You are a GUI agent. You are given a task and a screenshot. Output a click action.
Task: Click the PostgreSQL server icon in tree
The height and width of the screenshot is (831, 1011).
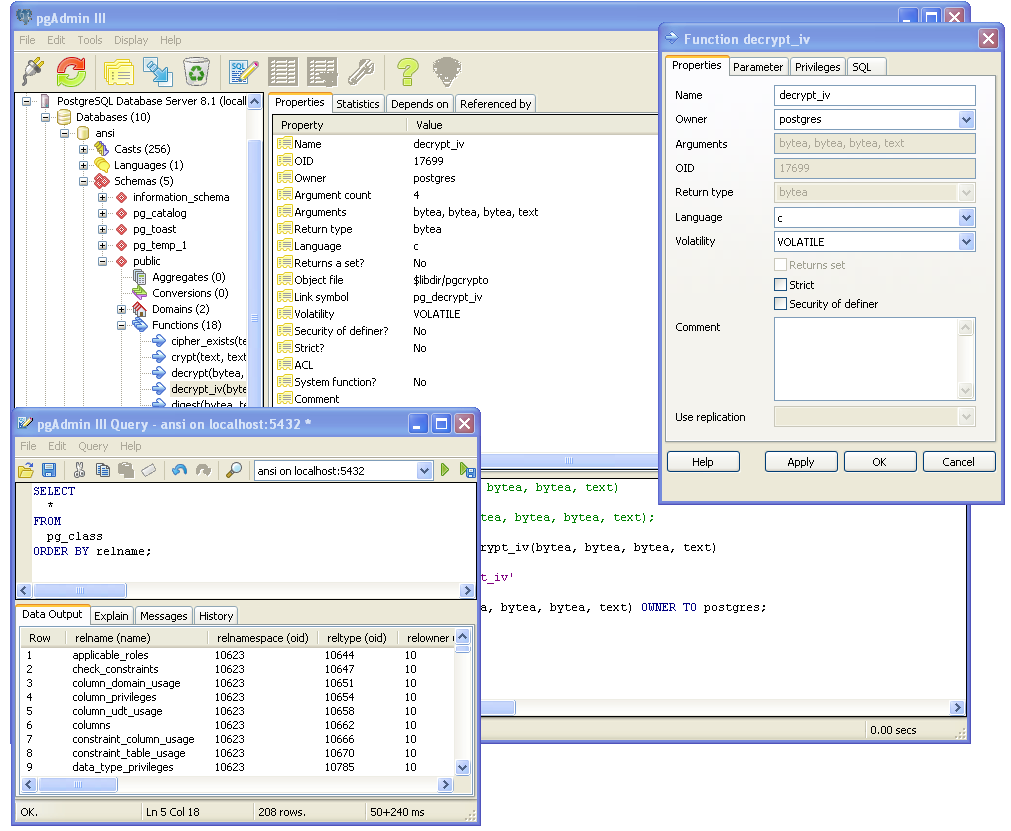coord(45,101)
